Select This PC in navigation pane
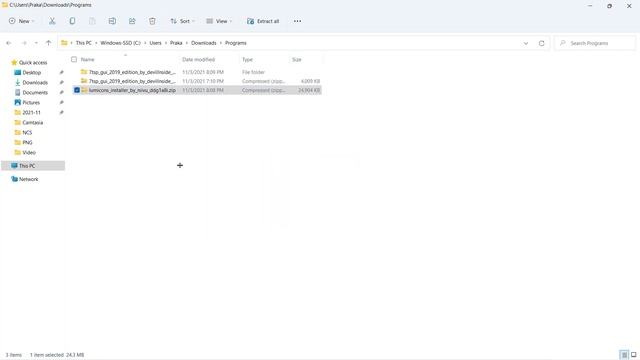 click(33, 166)
